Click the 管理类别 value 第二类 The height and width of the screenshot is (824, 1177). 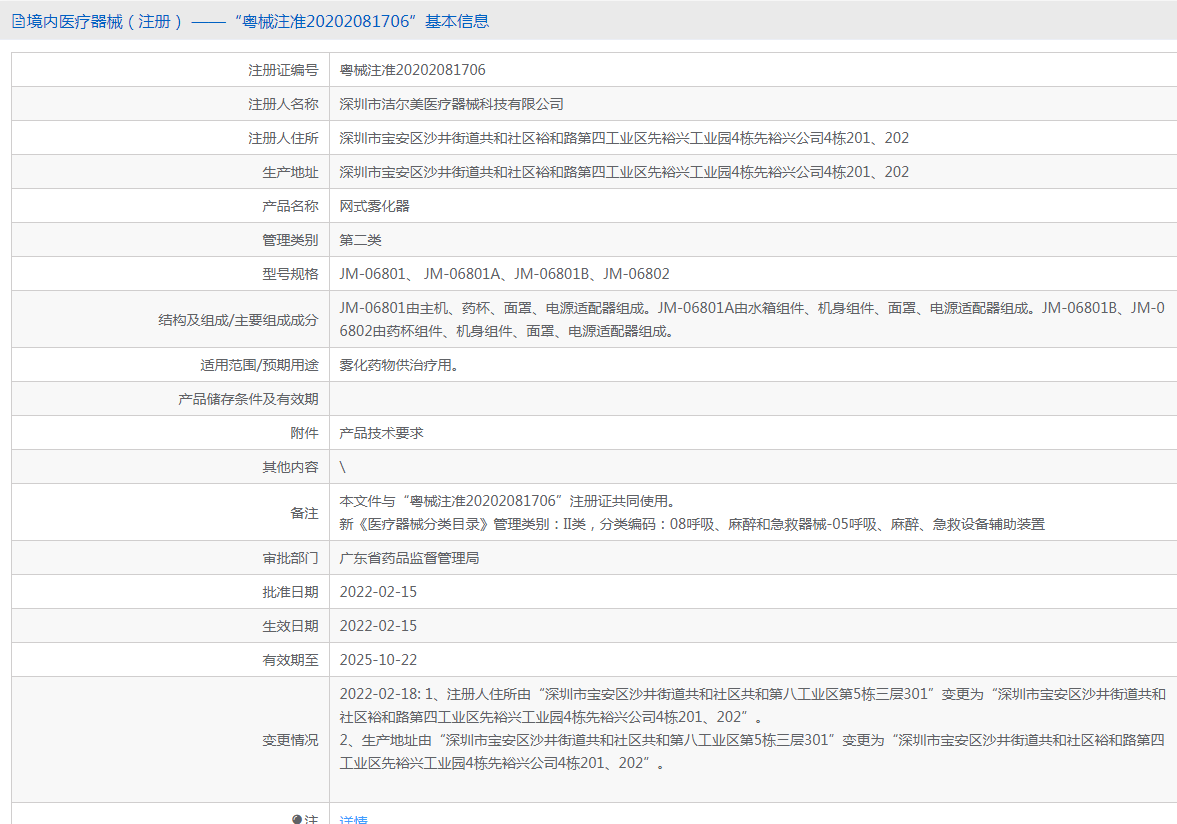361,240
